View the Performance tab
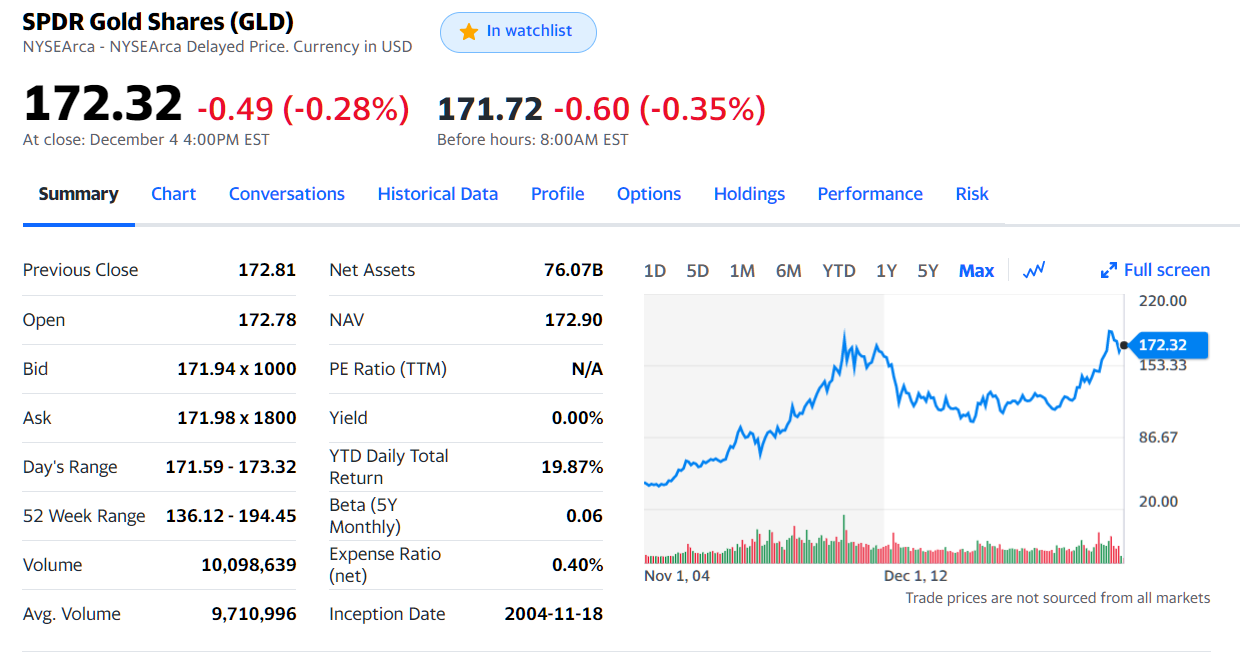Screen dimensions: 1240x652 (x=870, y=194)
